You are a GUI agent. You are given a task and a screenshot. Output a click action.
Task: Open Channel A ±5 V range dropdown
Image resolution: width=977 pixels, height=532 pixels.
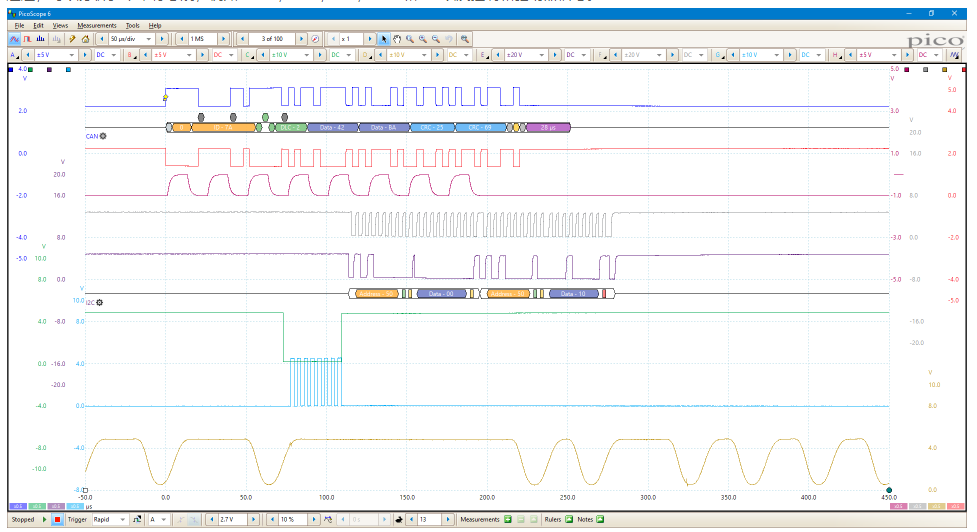(54, 55)
